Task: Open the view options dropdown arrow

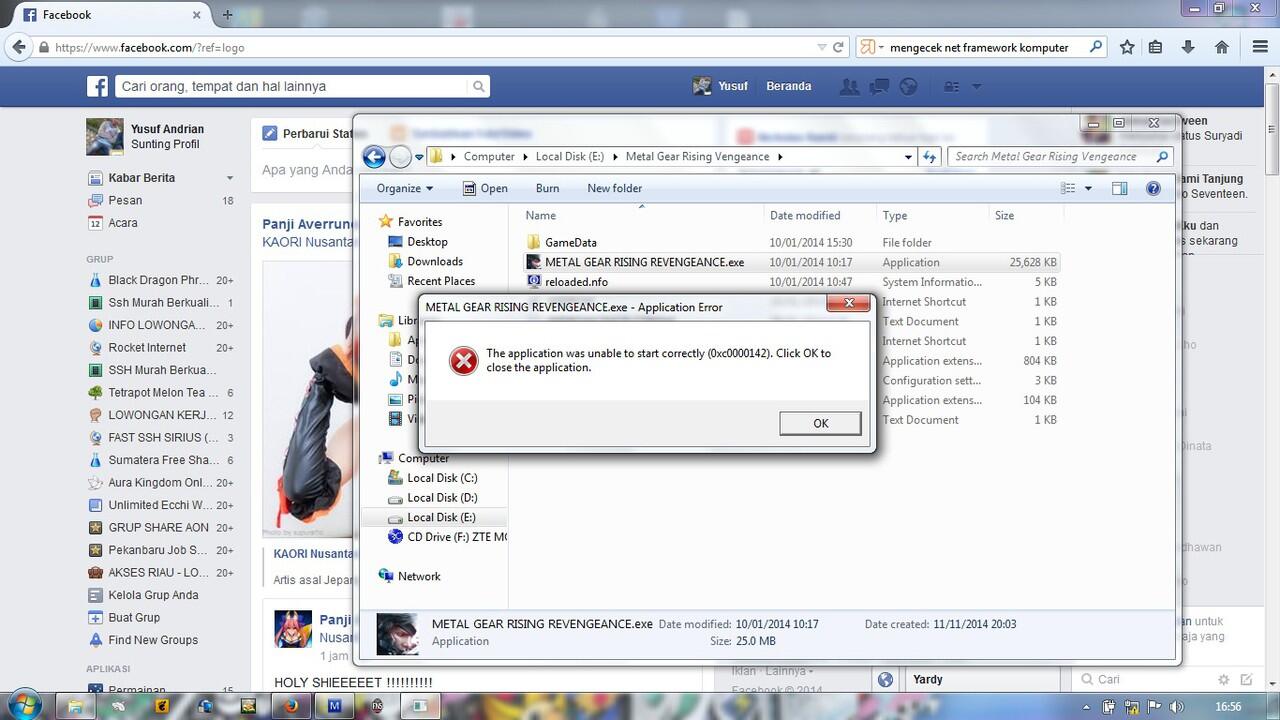Action: 1089,188
